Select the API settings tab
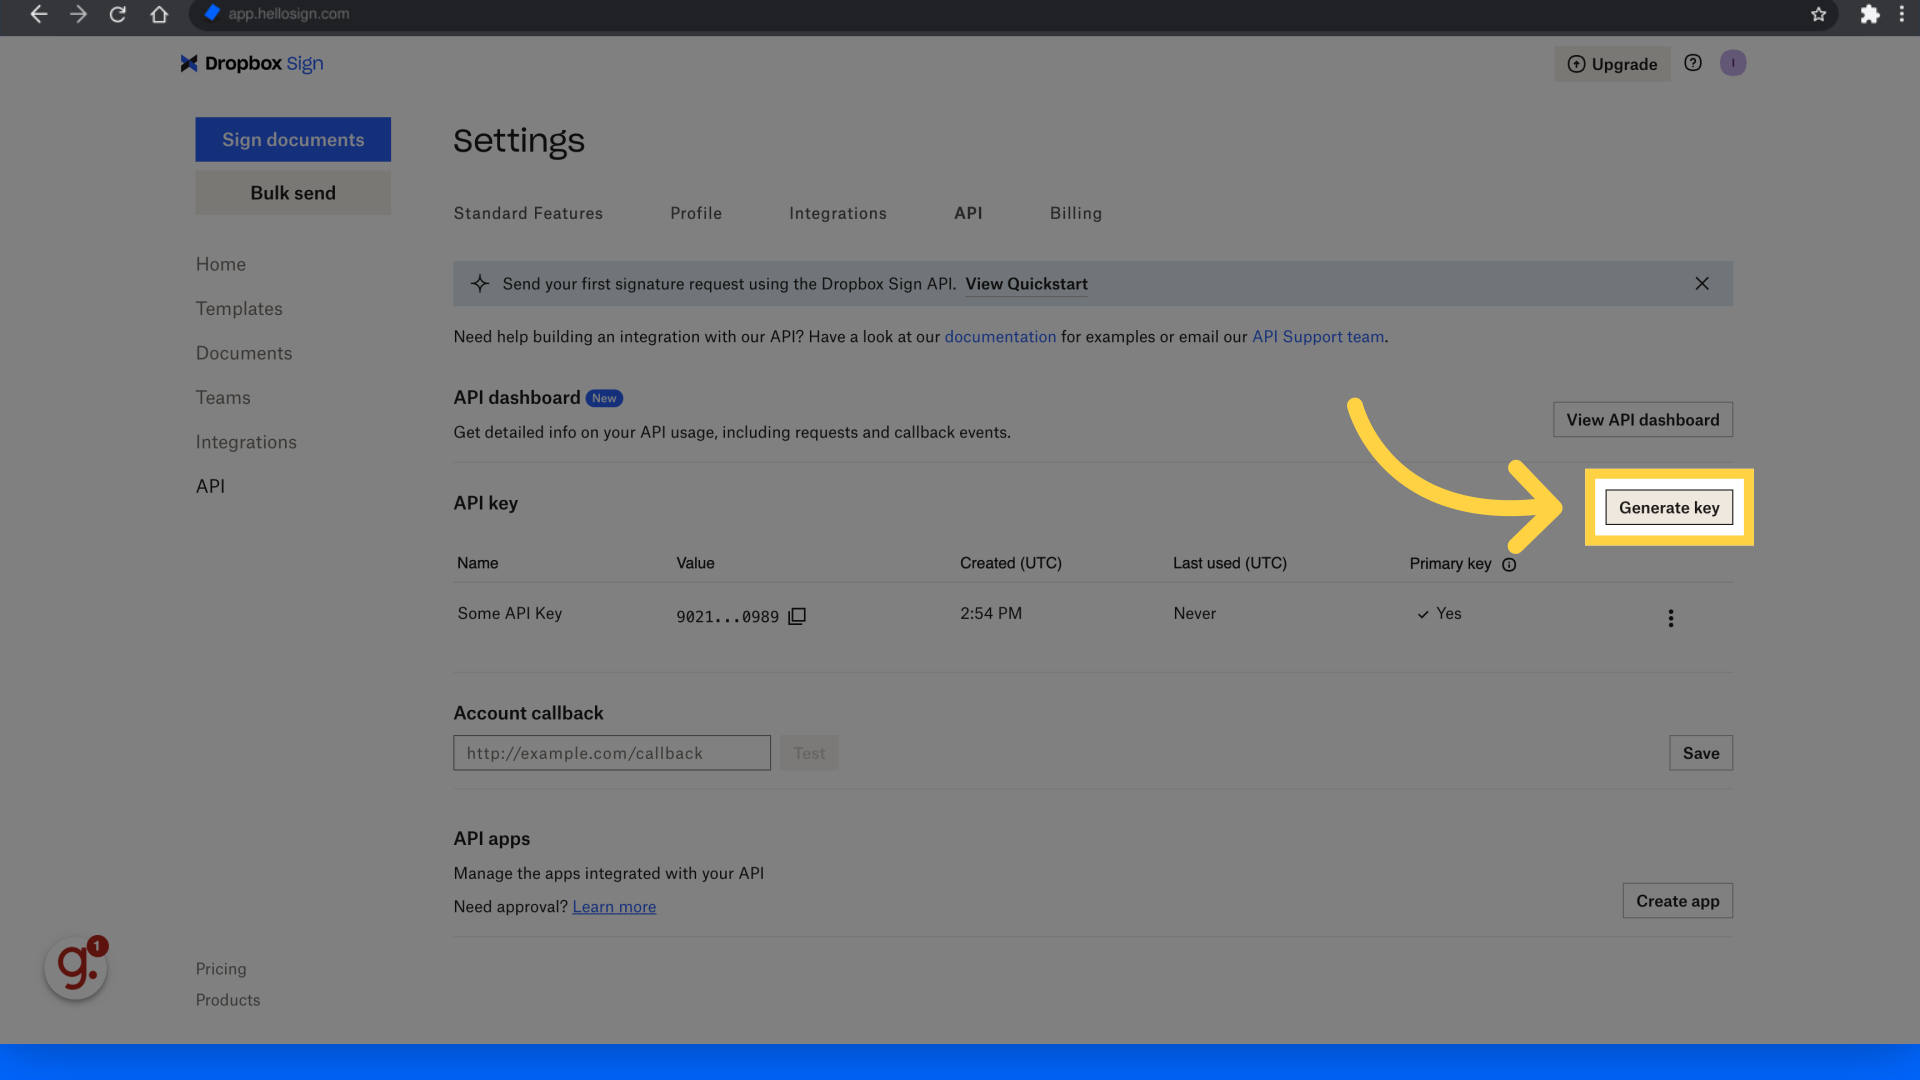The width and height of the screenshot is (1920, 1080). [x=968, y=213]
